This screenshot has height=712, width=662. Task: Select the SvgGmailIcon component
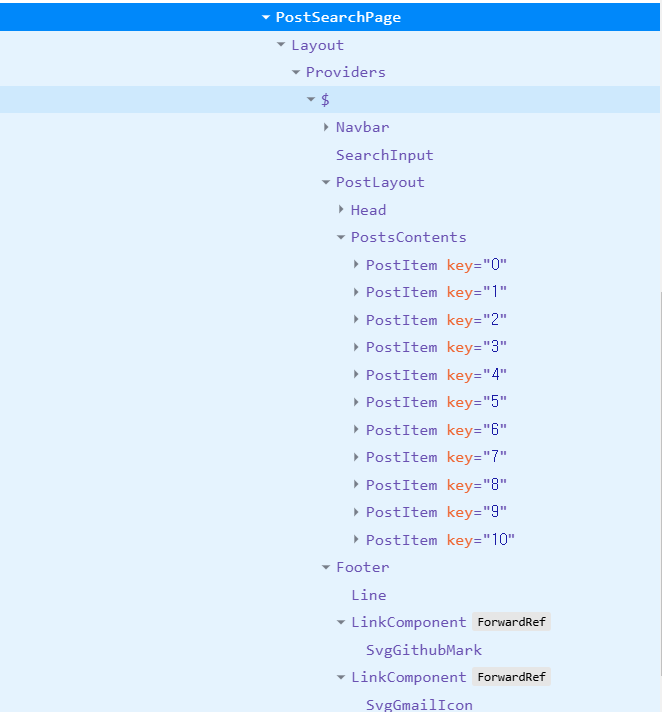(x=419, y=705)
